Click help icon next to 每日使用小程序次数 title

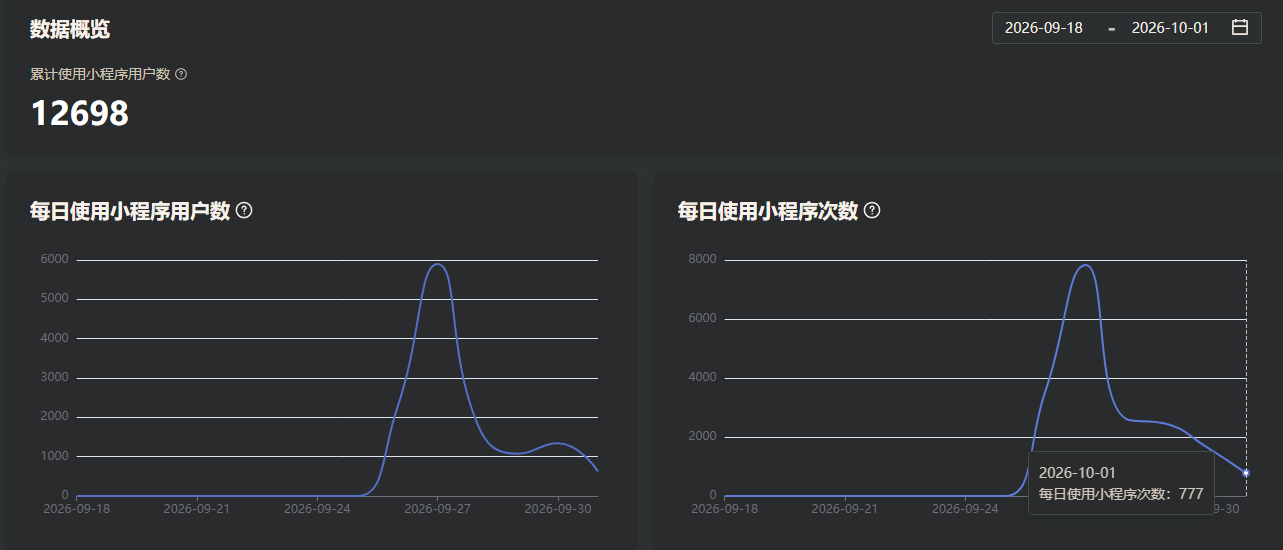coord(872,211)
